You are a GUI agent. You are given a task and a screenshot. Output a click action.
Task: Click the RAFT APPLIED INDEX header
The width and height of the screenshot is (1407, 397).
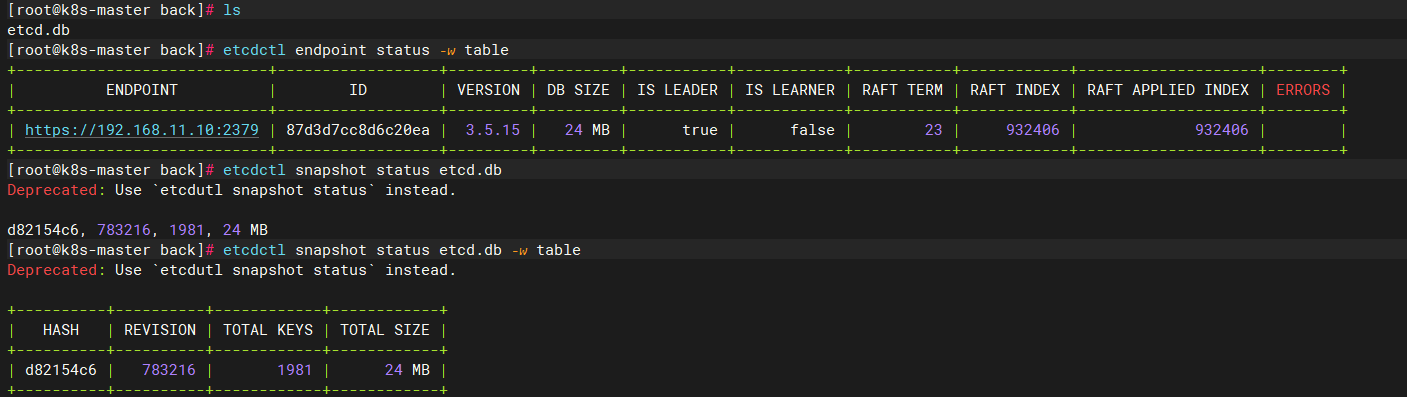pos(1167,90)
